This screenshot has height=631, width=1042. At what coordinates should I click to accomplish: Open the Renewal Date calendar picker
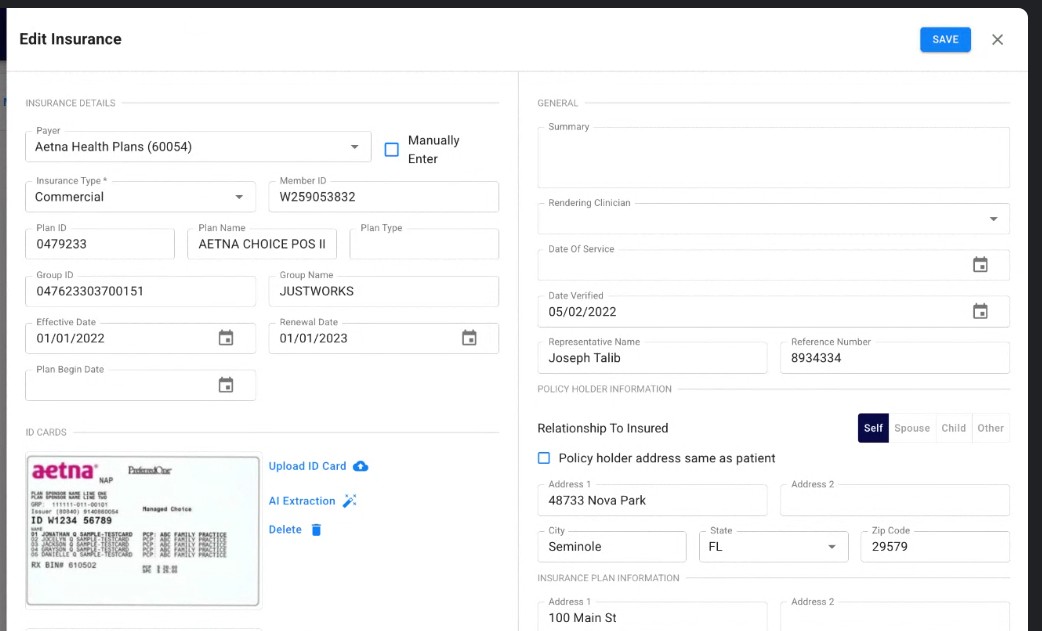(469, 338)
